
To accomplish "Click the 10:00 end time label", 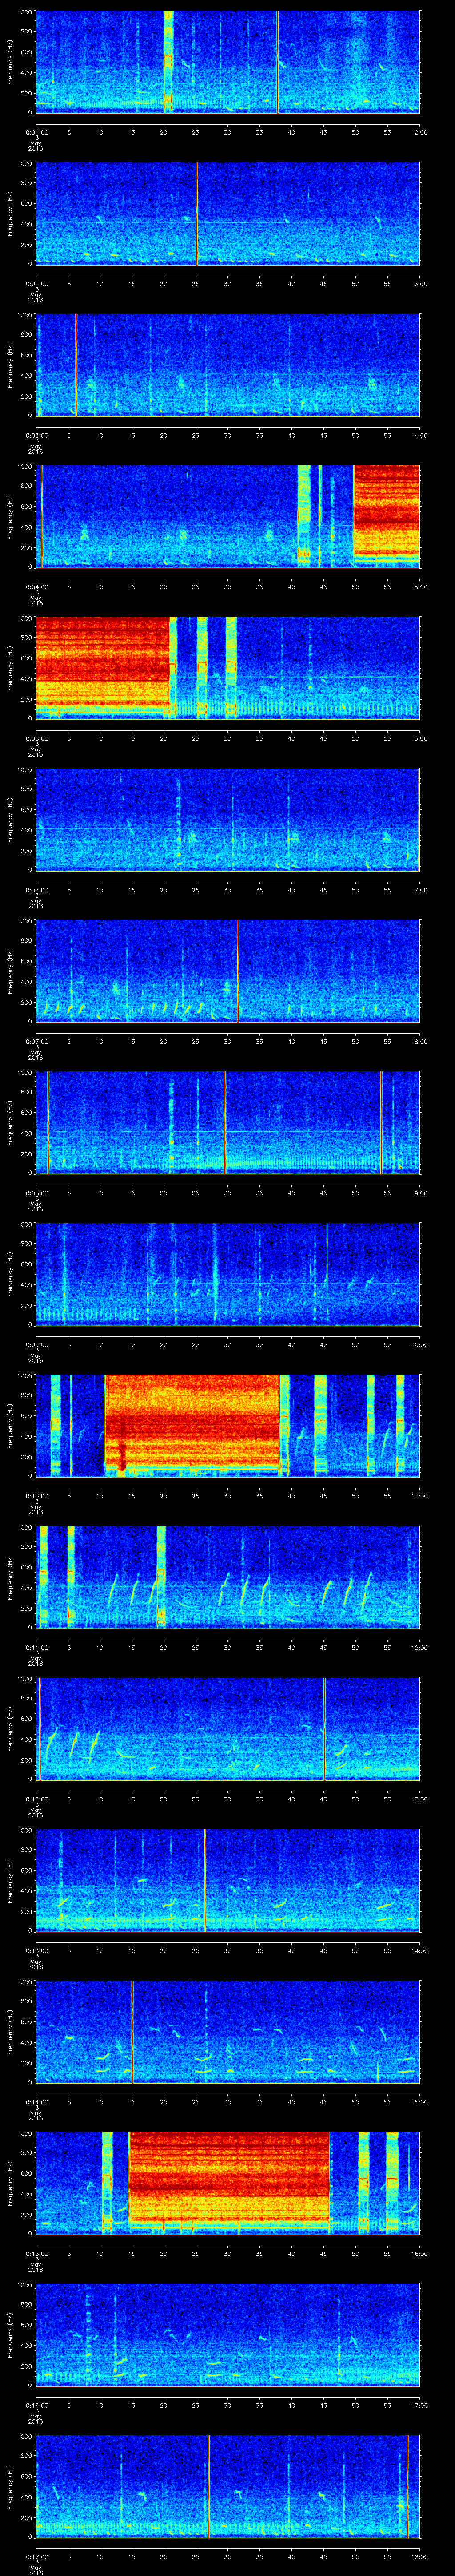I will pyautogui.click(x=419, y=1344).
